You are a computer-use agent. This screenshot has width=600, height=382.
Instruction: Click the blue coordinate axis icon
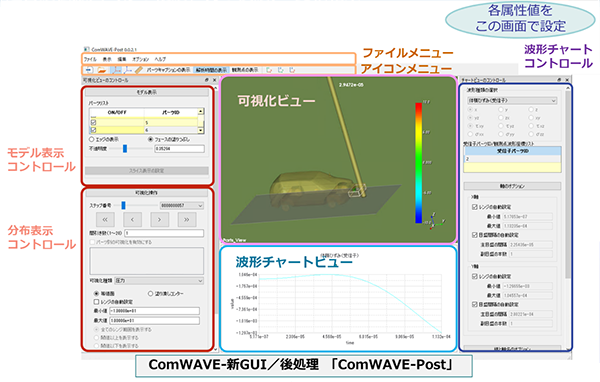click(x=128, y=70)
